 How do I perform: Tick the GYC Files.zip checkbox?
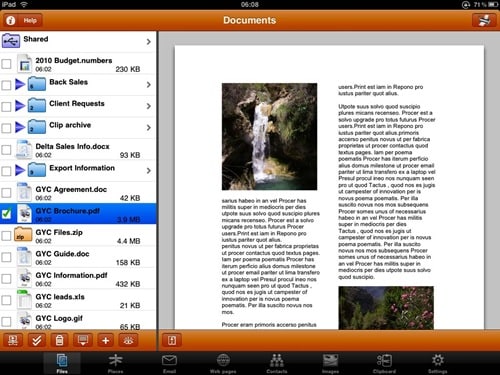tap(6, 236)
